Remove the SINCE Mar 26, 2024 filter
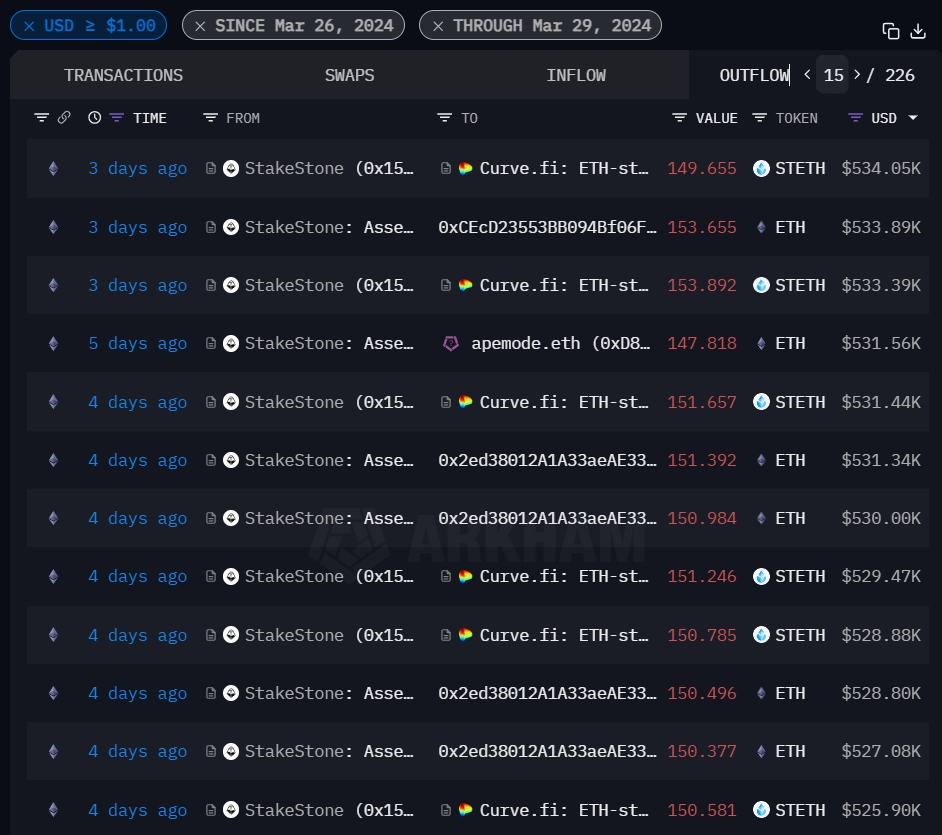This screenshot has height=835, width=942. (200, 26)
